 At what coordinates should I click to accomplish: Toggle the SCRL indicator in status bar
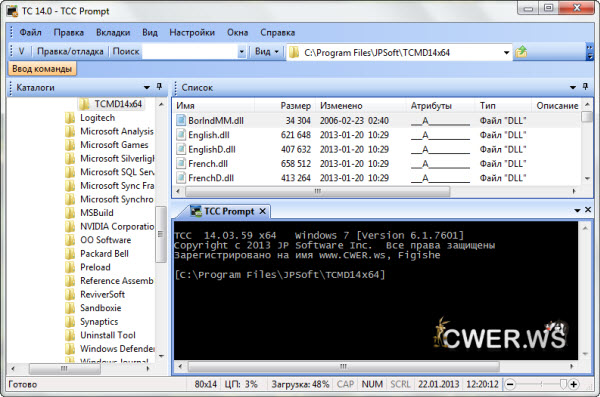400,384
